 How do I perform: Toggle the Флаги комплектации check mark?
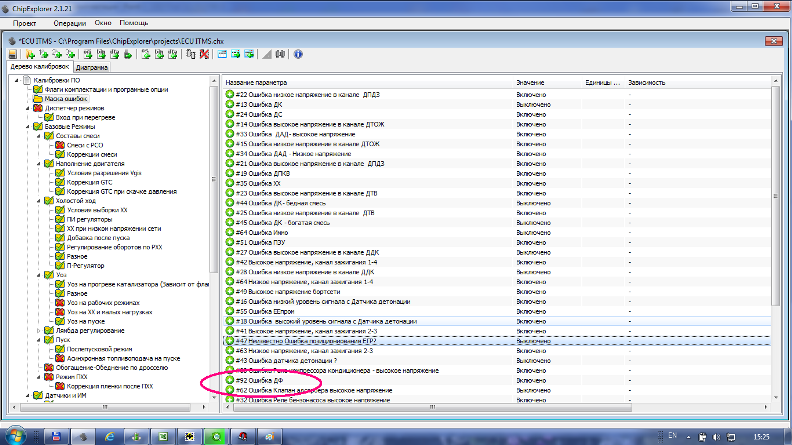click(x=37, y=88)
